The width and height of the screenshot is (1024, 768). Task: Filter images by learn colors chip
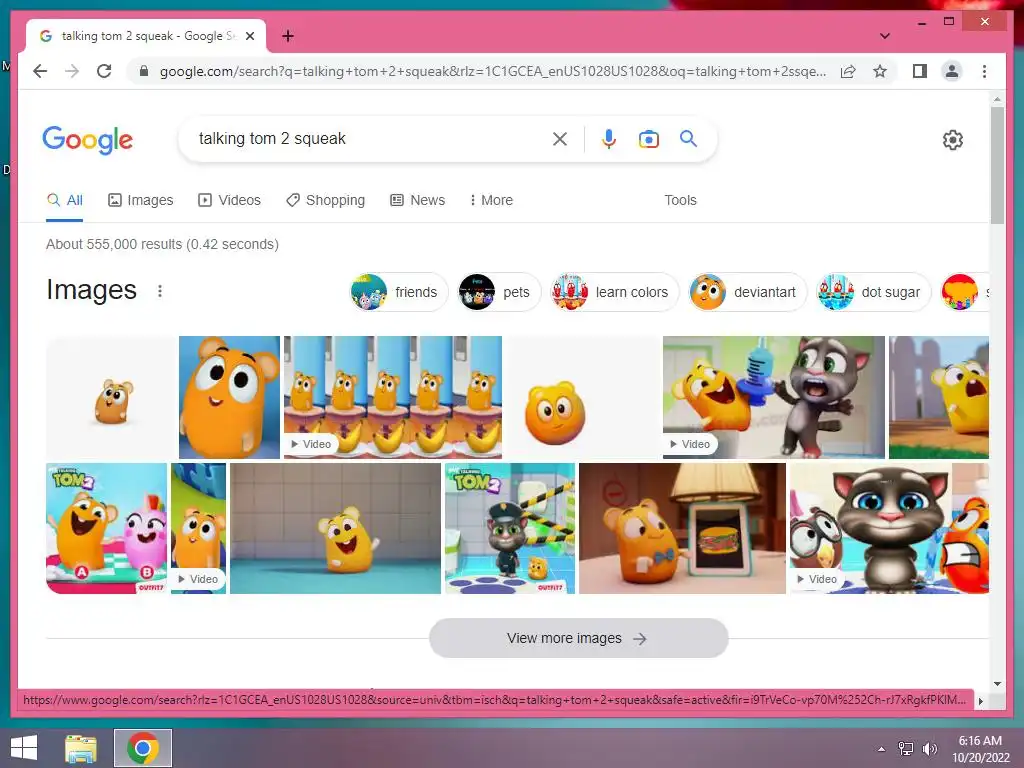tap(614, 292)
